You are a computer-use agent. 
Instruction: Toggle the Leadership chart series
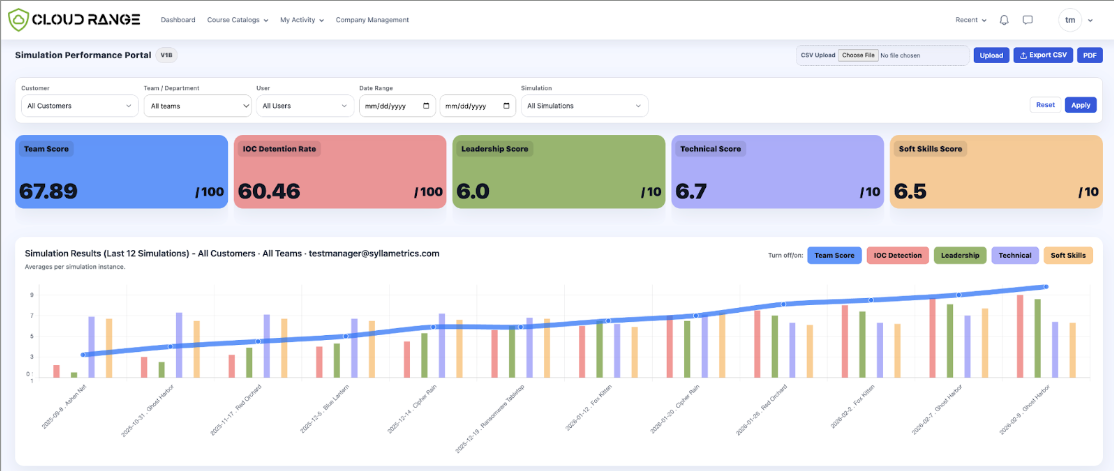960,255
